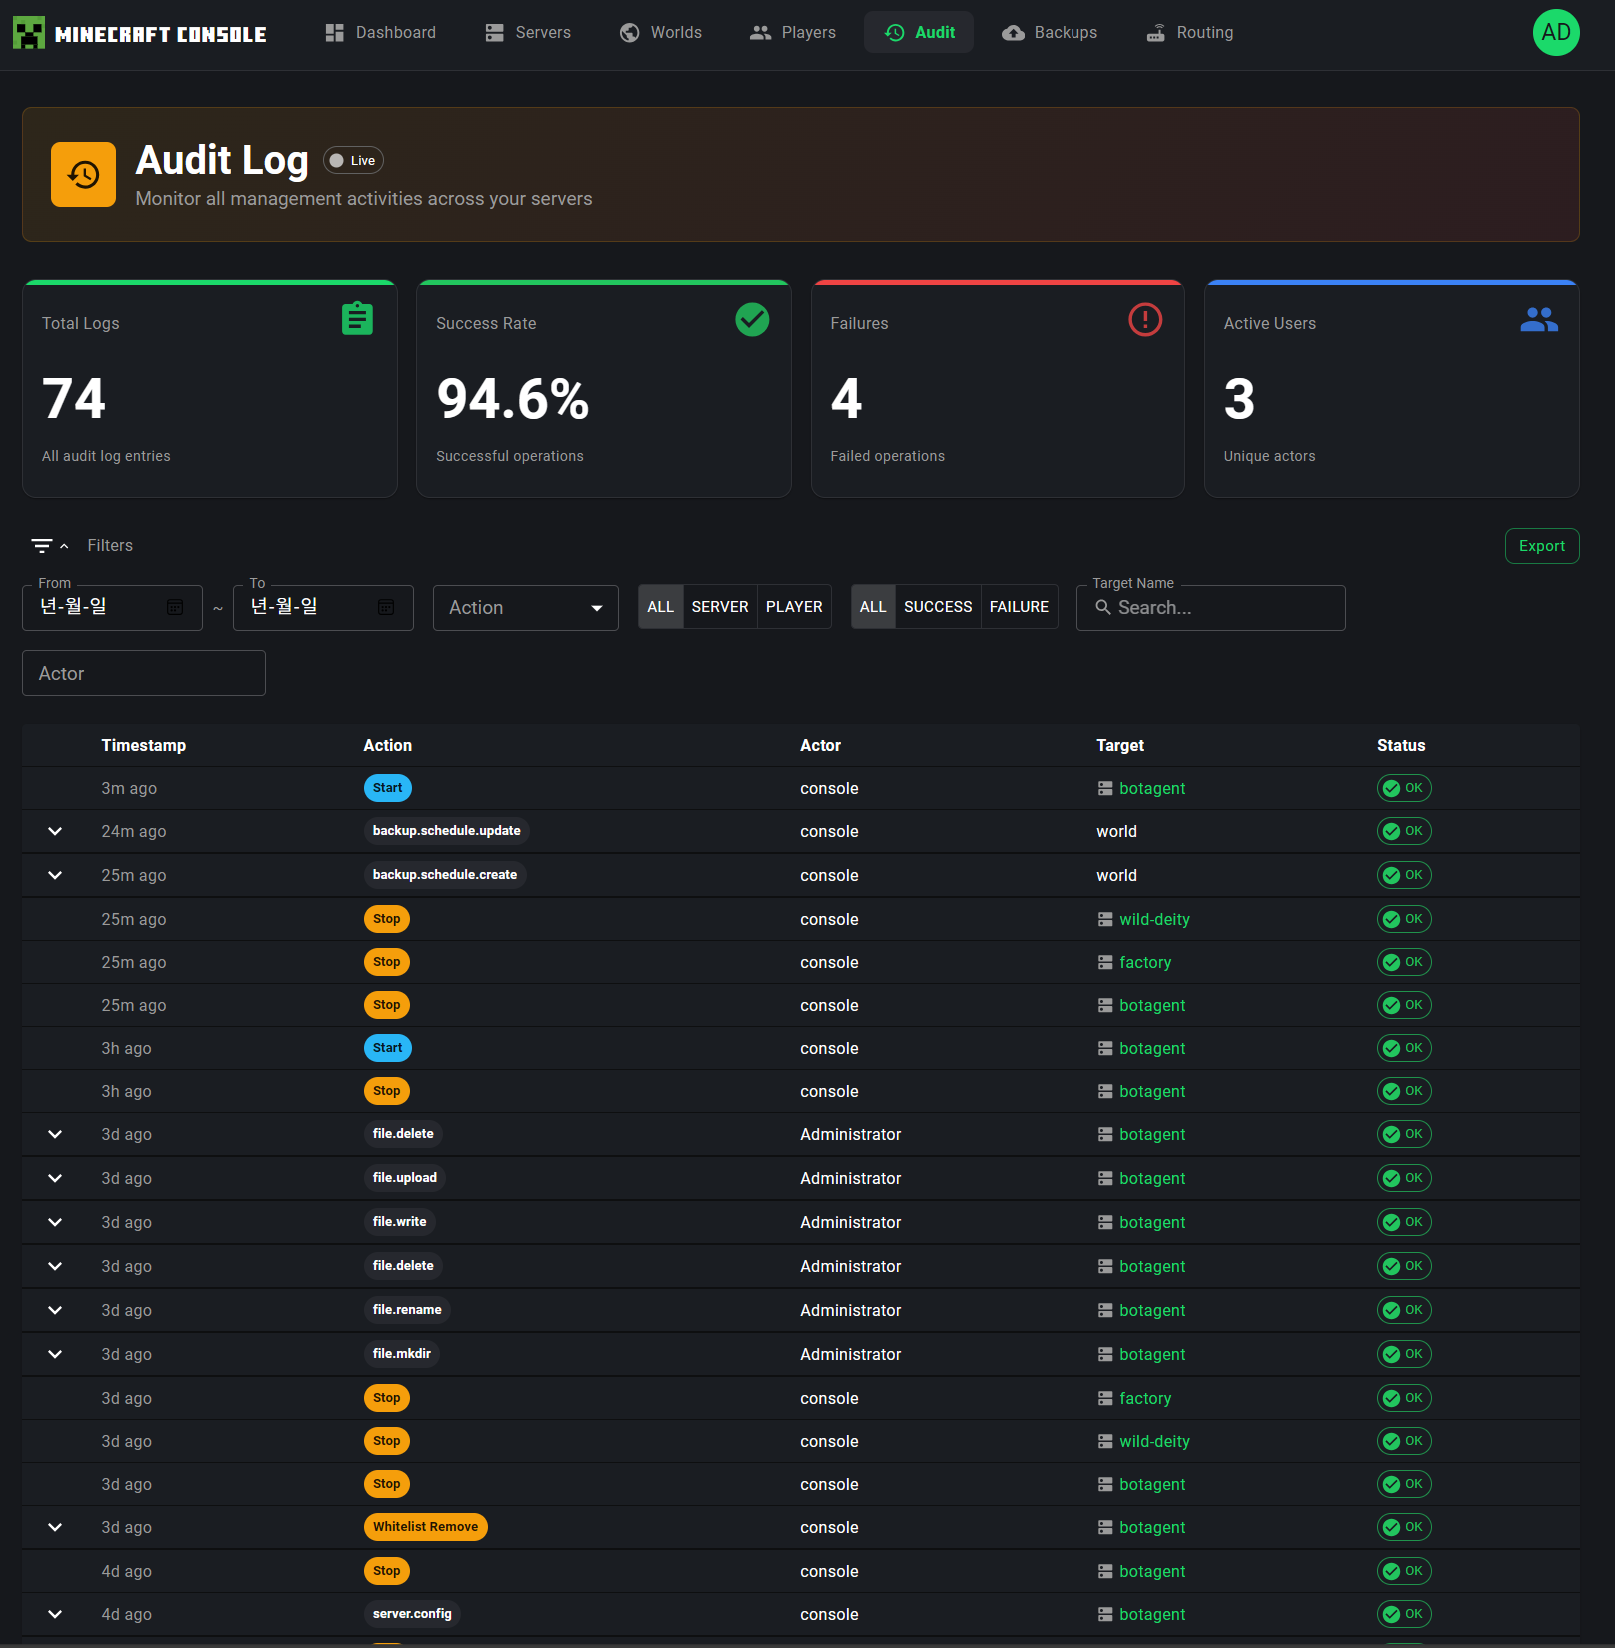Click the Active Users people icon
The height and width of the screenshot is (1648, 1615).
[1539, 320]
